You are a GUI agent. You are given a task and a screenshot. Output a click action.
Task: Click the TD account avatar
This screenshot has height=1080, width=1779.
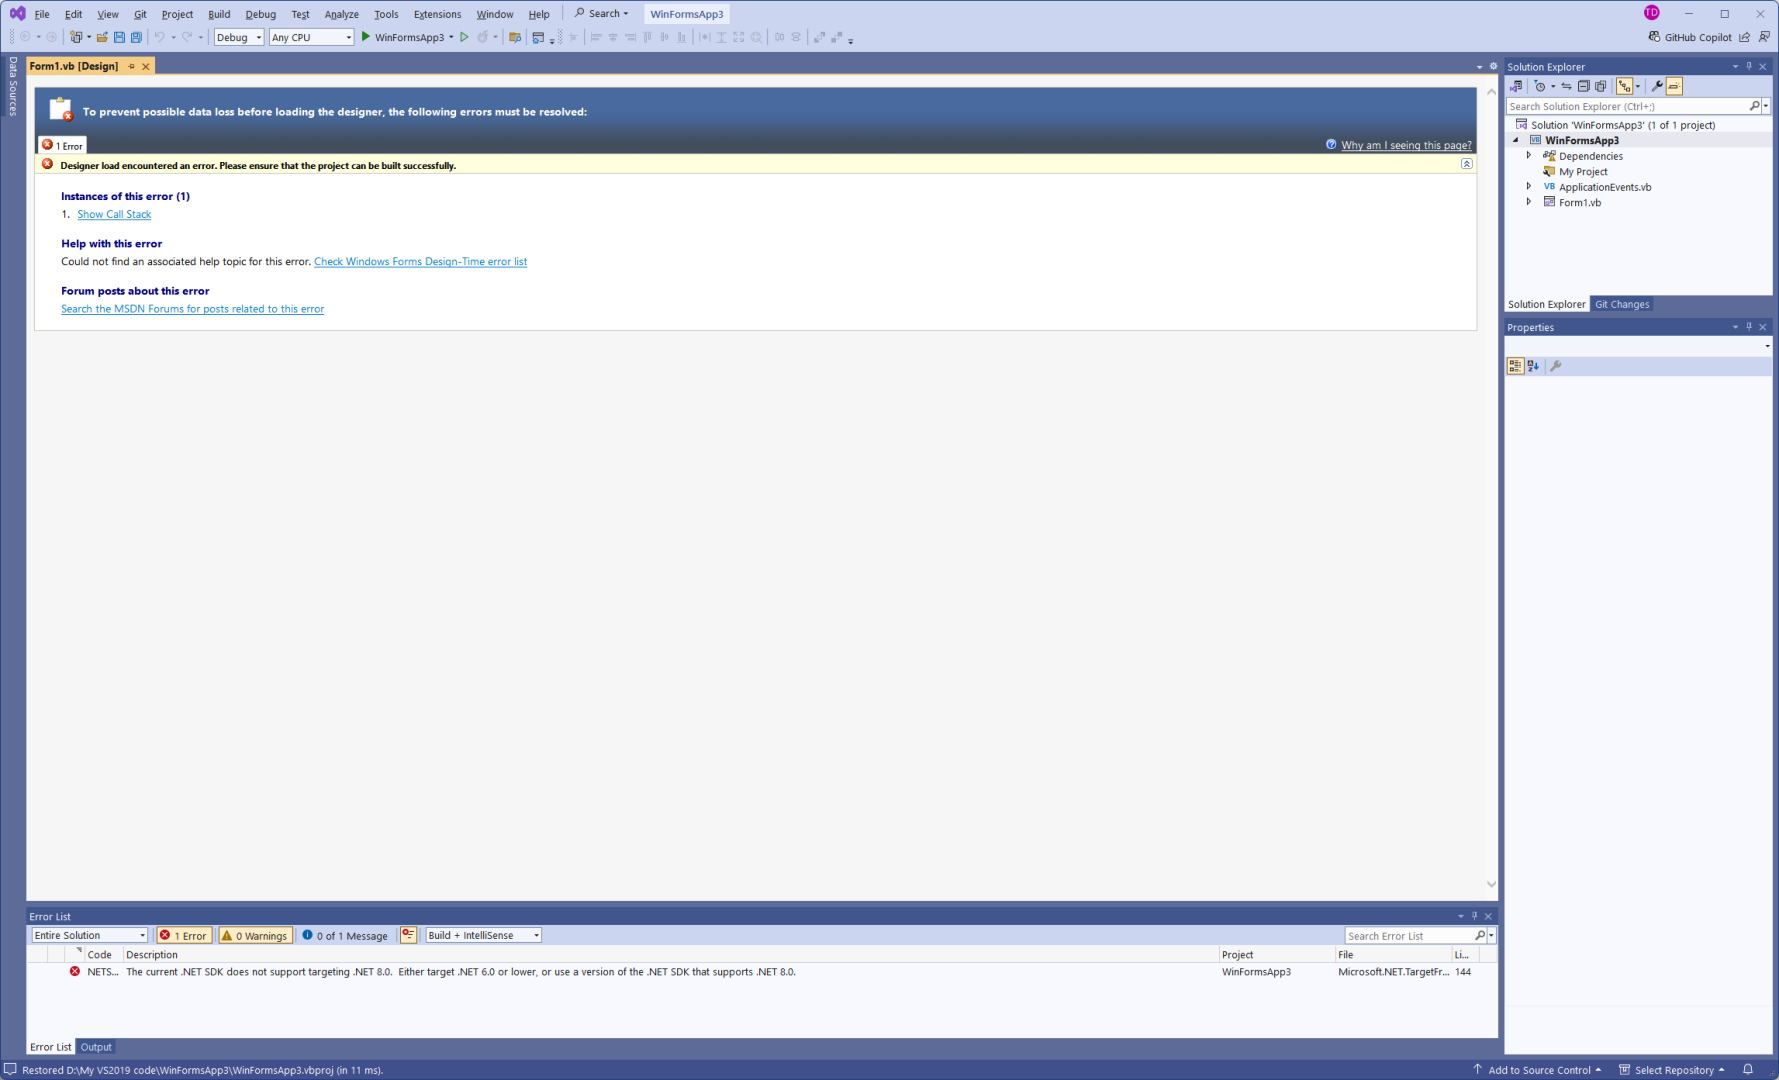tap(1651, 13)
